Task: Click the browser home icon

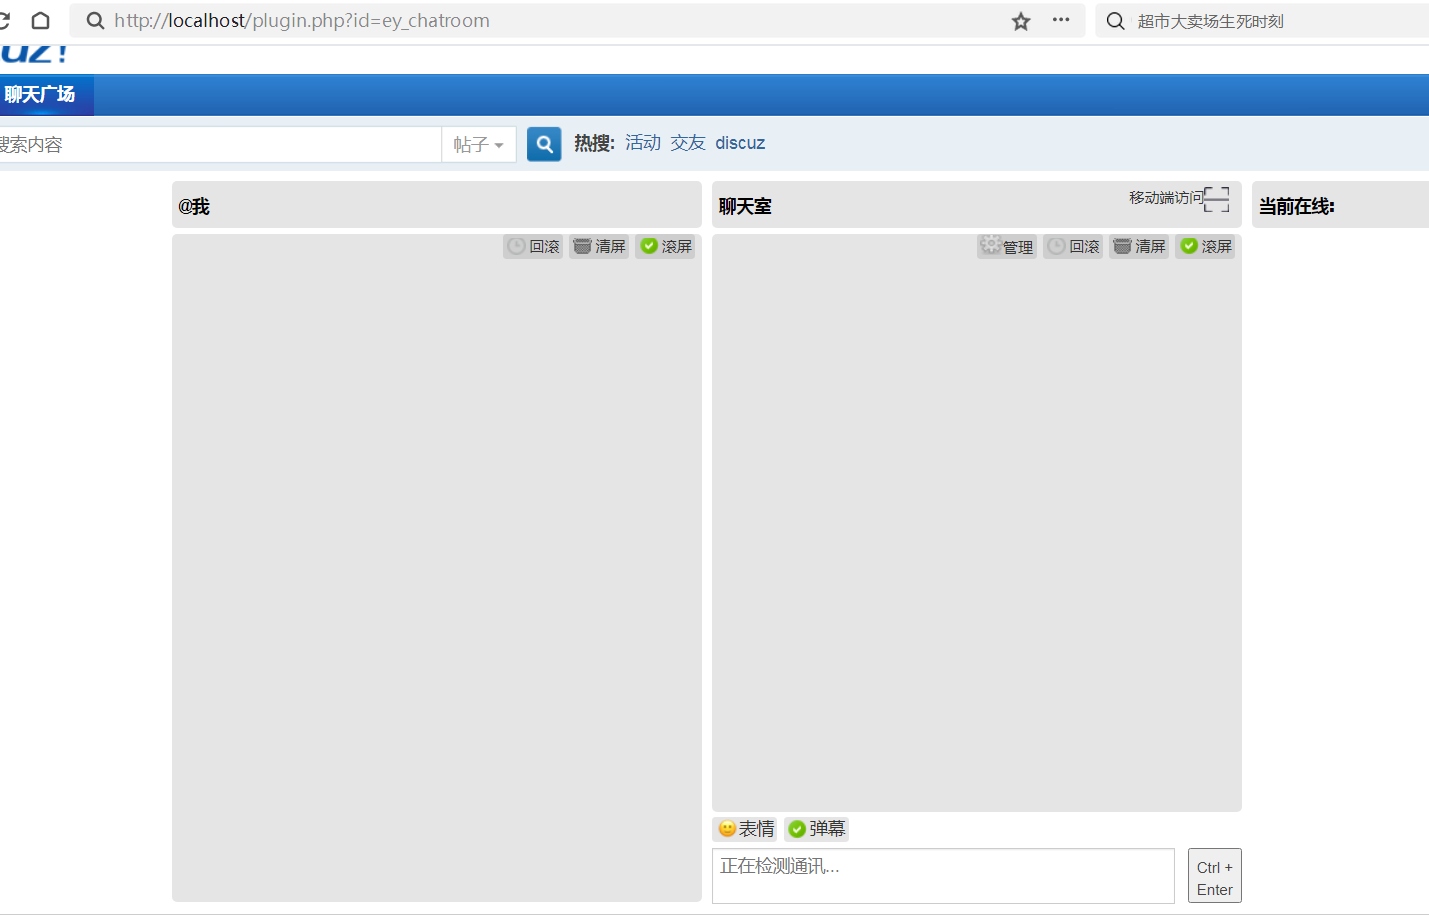Action: (41, 21)
